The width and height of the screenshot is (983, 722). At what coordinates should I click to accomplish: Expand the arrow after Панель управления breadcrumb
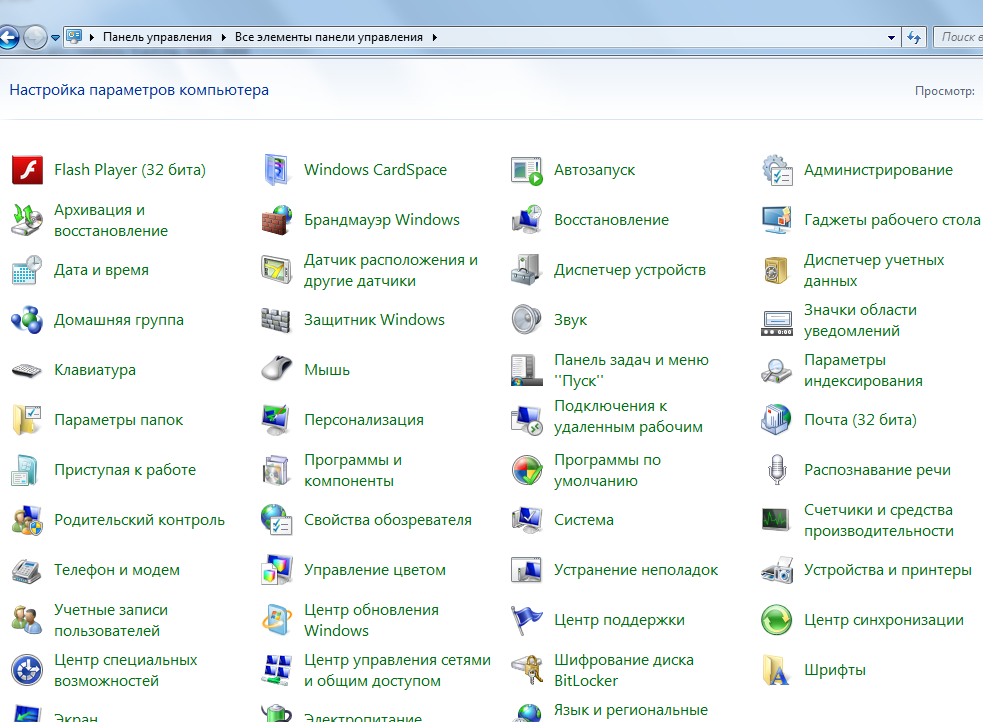tap(223, 38)
